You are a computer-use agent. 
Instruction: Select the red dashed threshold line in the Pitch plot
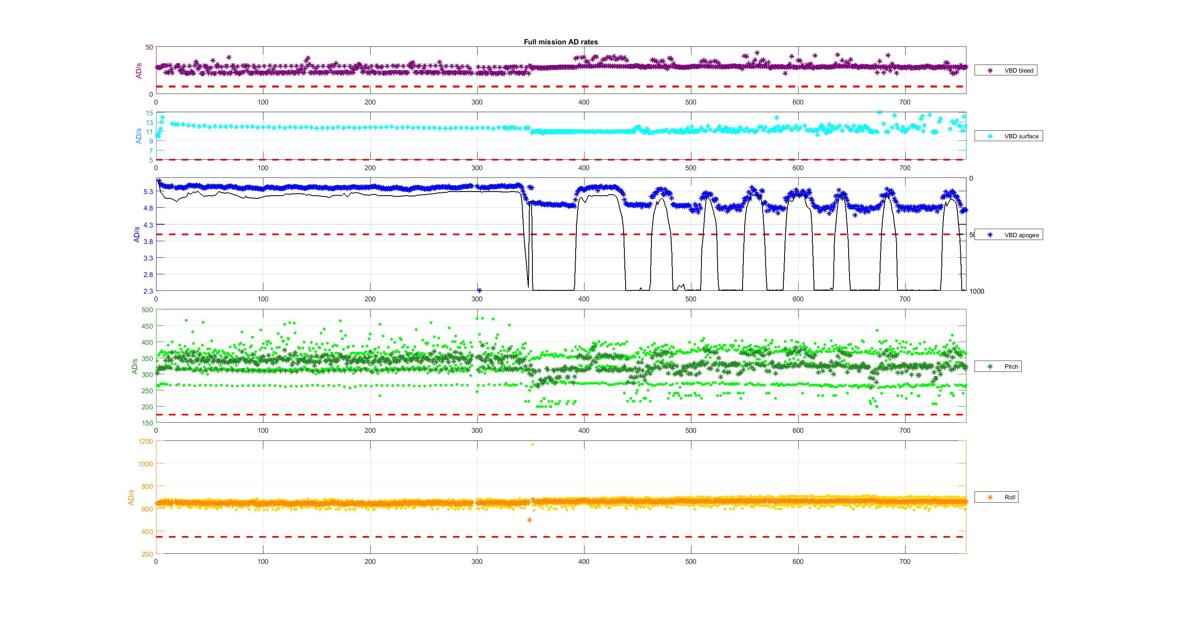coord(560,415)
